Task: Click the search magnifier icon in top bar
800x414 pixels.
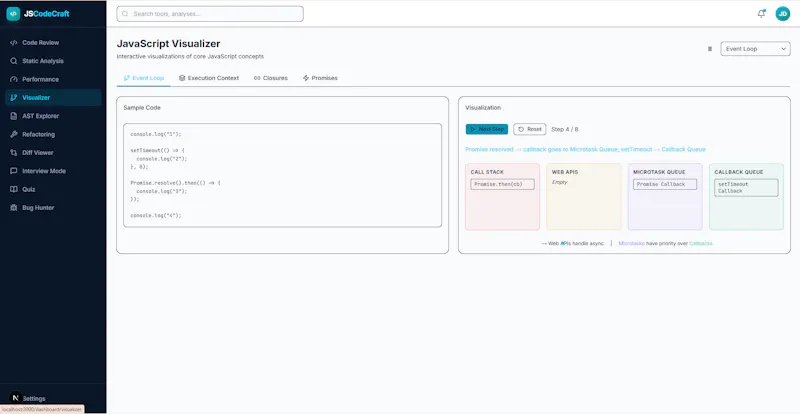Action: pyautogui.click(x=125, y=14)
